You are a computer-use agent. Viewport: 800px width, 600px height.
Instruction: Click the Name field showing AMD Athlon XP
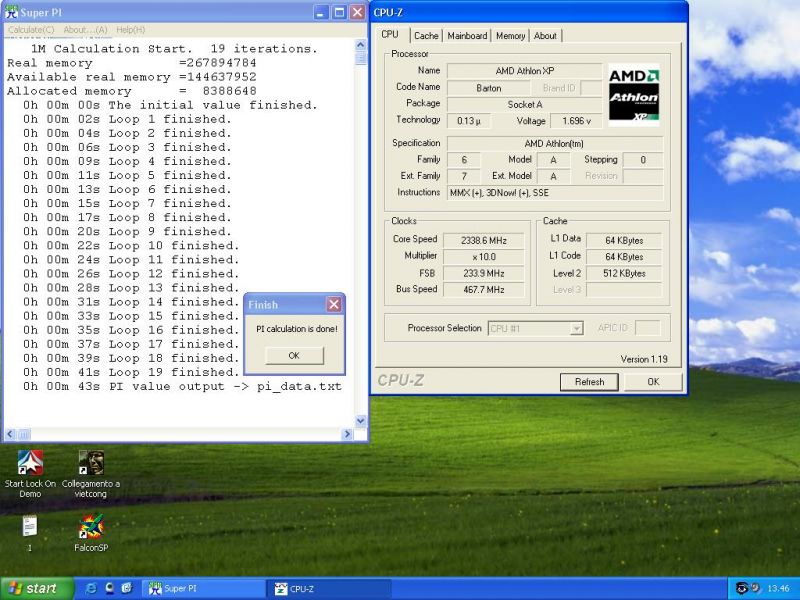[x=524, y=71]
